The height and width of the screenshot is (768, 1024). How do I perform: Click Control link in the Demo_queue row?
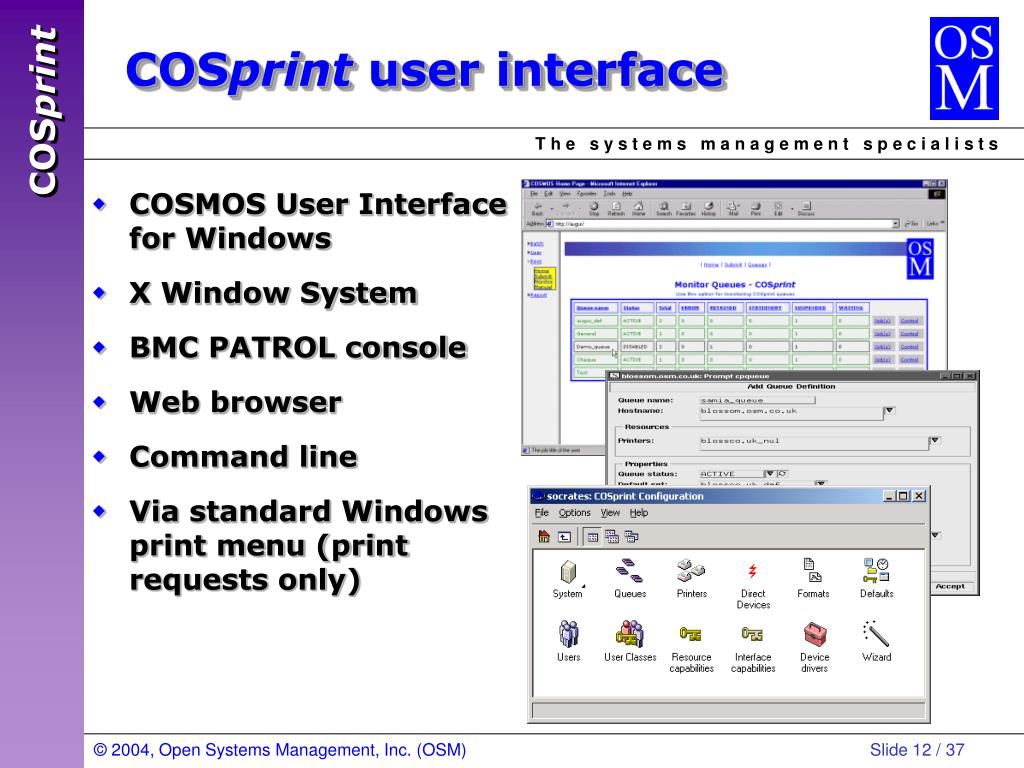[x=909, y=347]
